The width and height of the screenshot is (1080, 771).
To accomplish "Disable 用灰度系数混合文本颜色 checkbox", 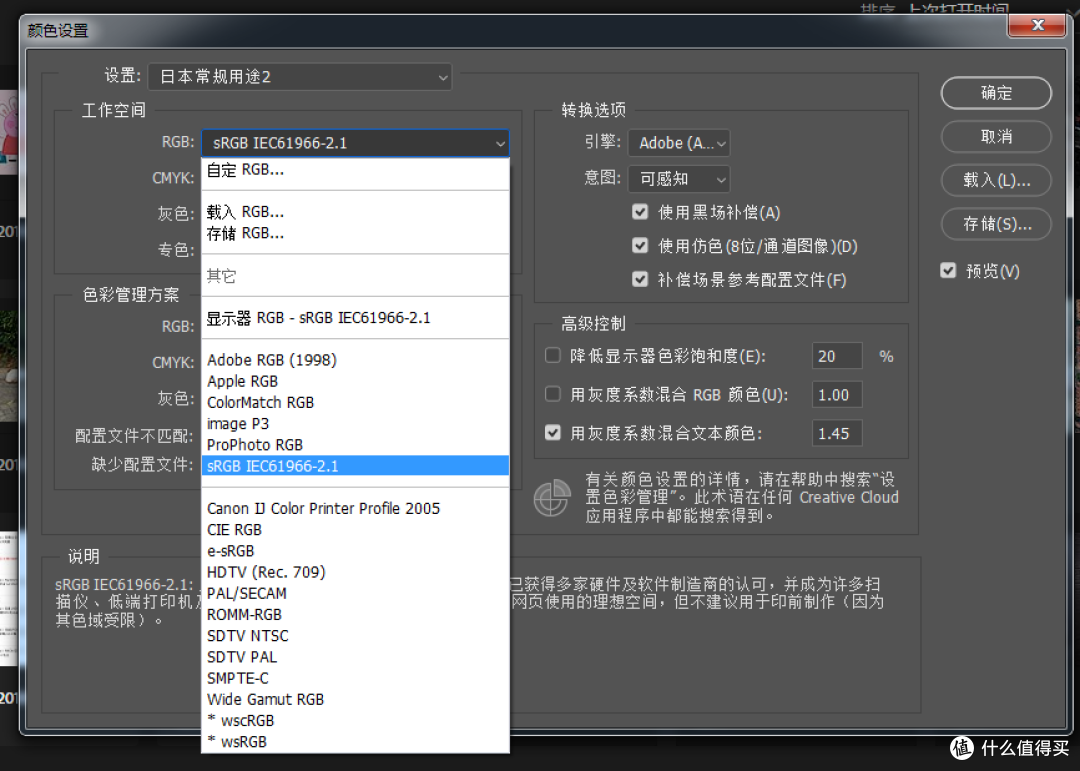I will coord(552,433).
